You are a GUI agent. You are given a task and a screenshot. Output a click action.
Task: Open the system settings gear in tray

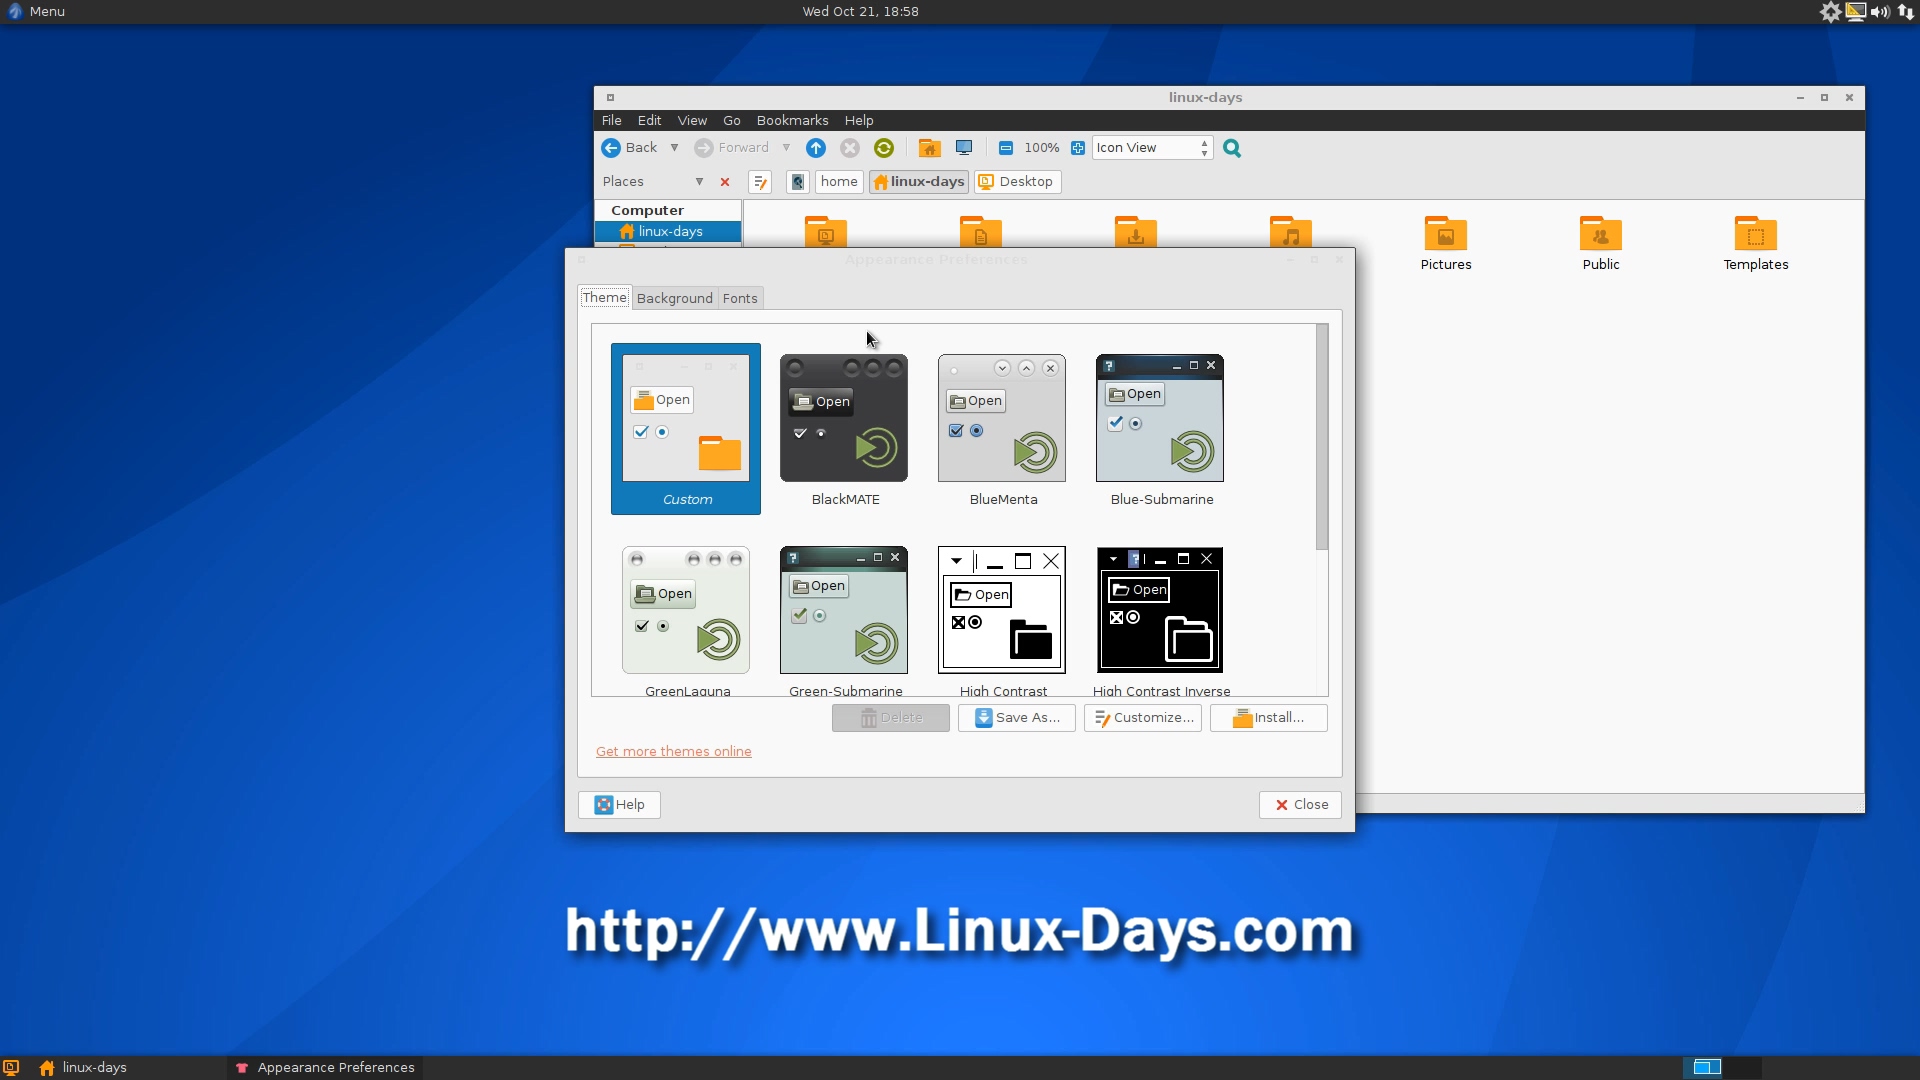coord(1830,12)
